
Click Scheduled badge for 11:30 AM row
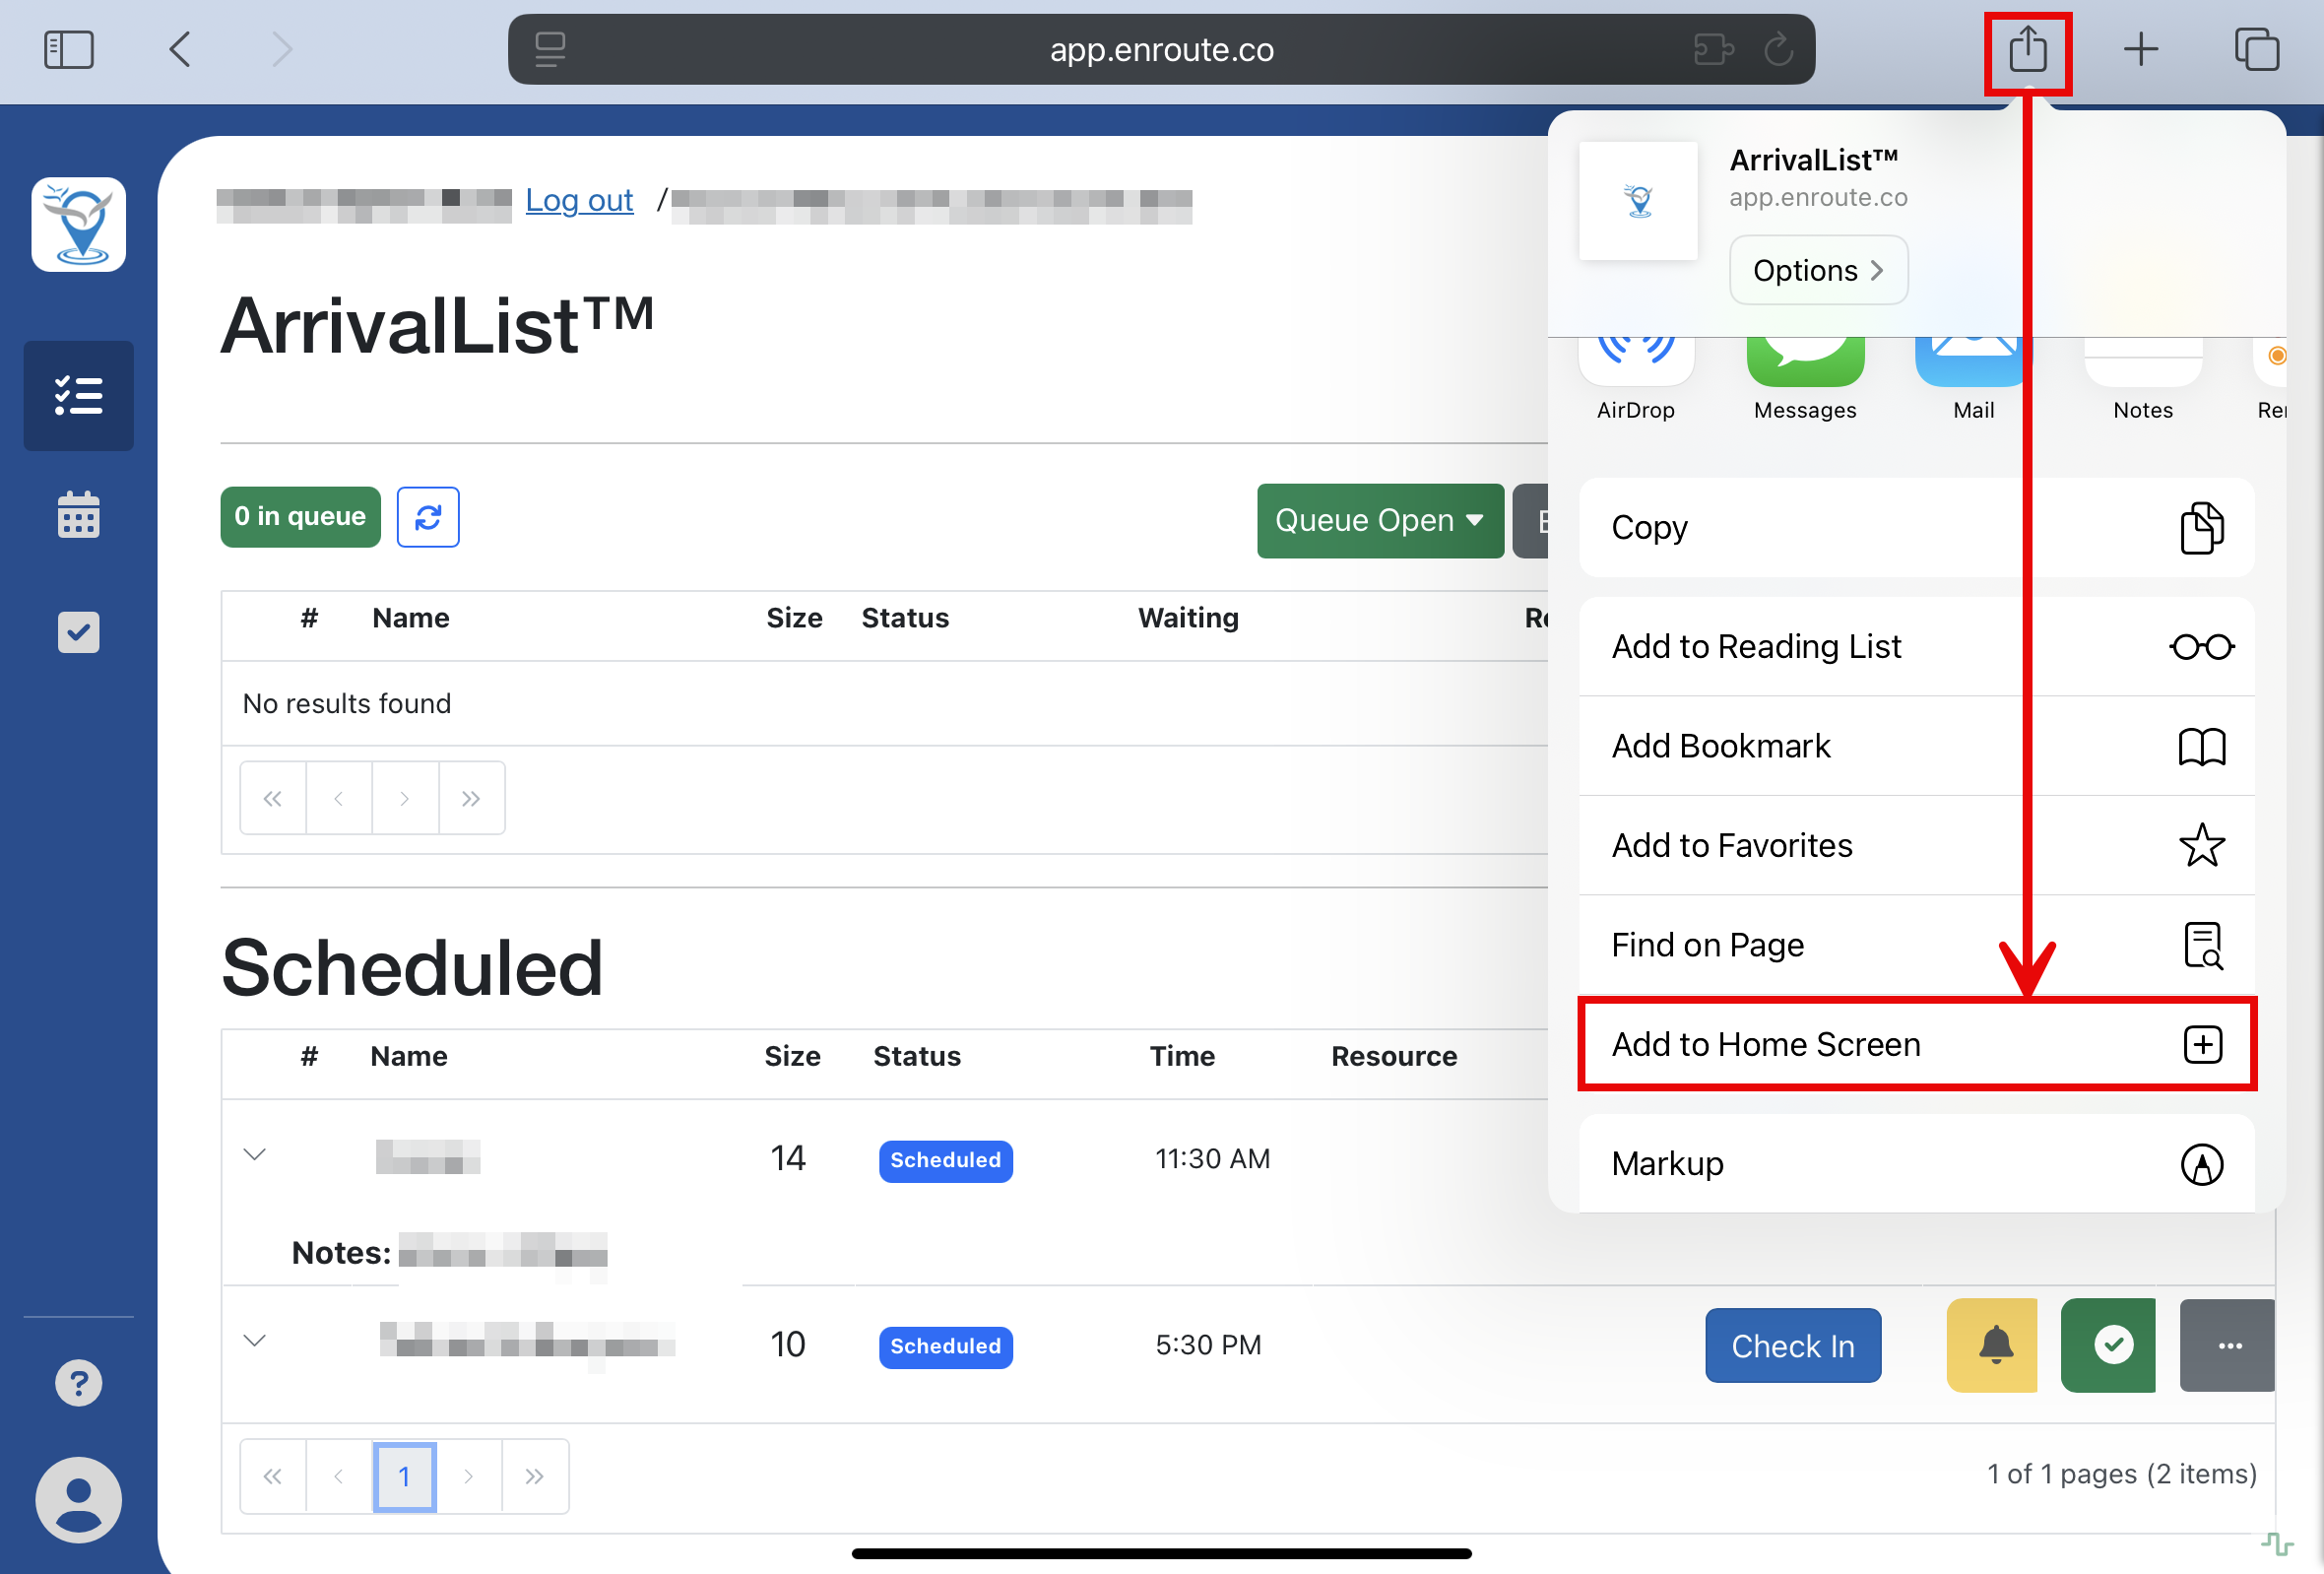click(945, 1160)
